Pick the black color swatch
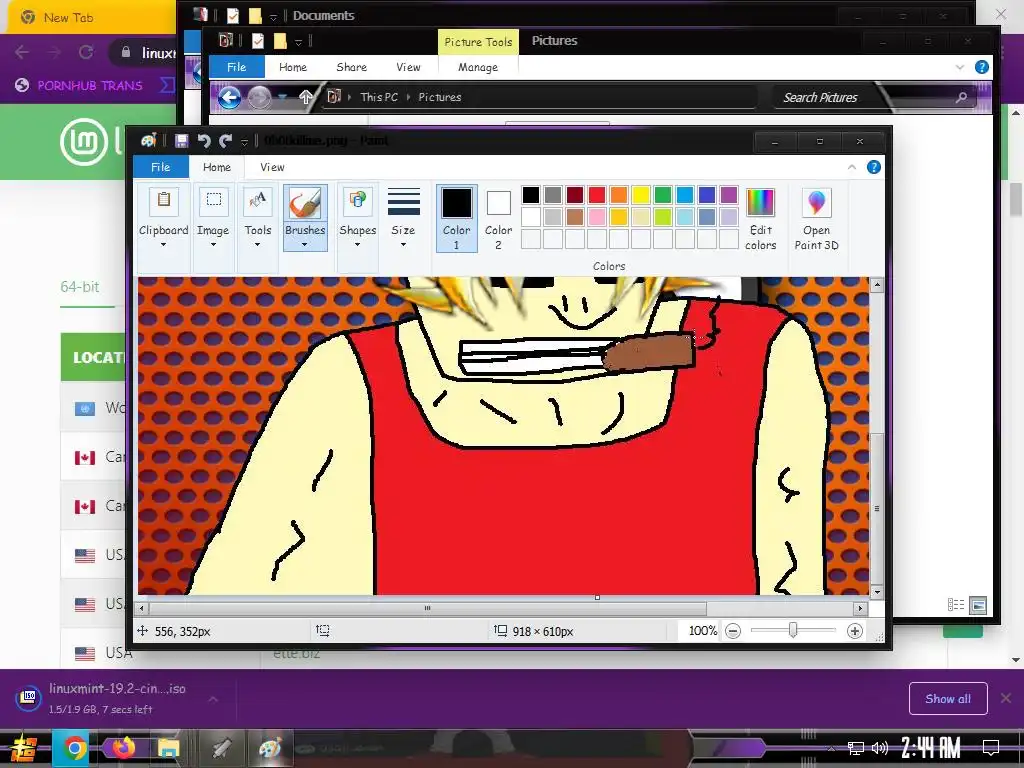 point(531,195)
